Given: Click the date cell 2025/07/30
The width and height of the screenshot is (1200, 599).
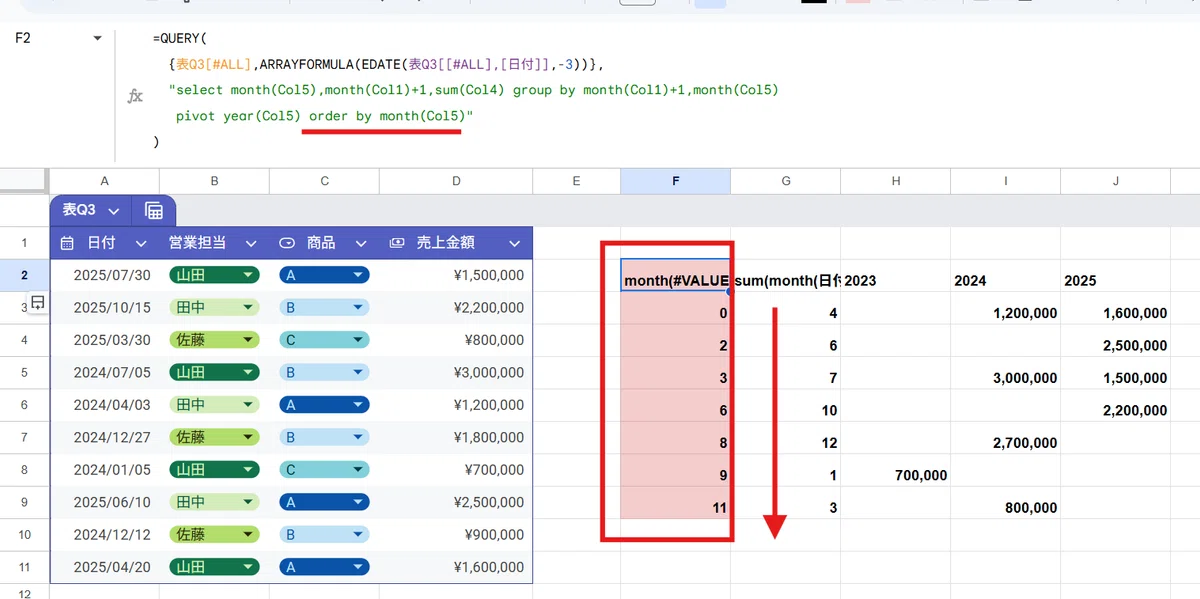Looking at the screenshot, I should click(x=104, y=275).
